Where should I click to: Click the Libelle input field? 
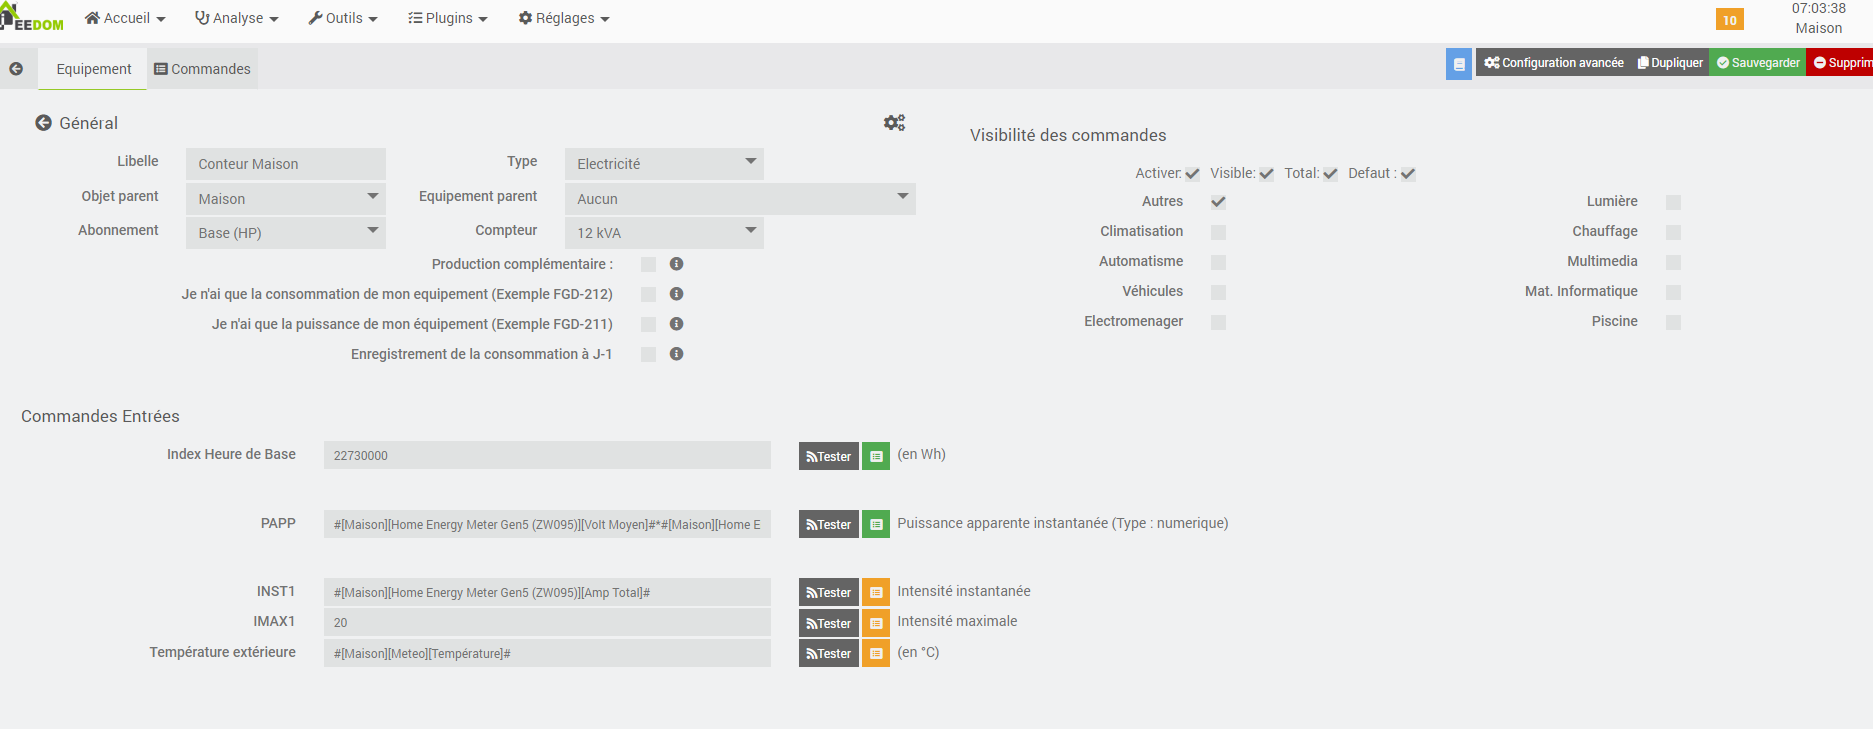[x=285, y=164]
